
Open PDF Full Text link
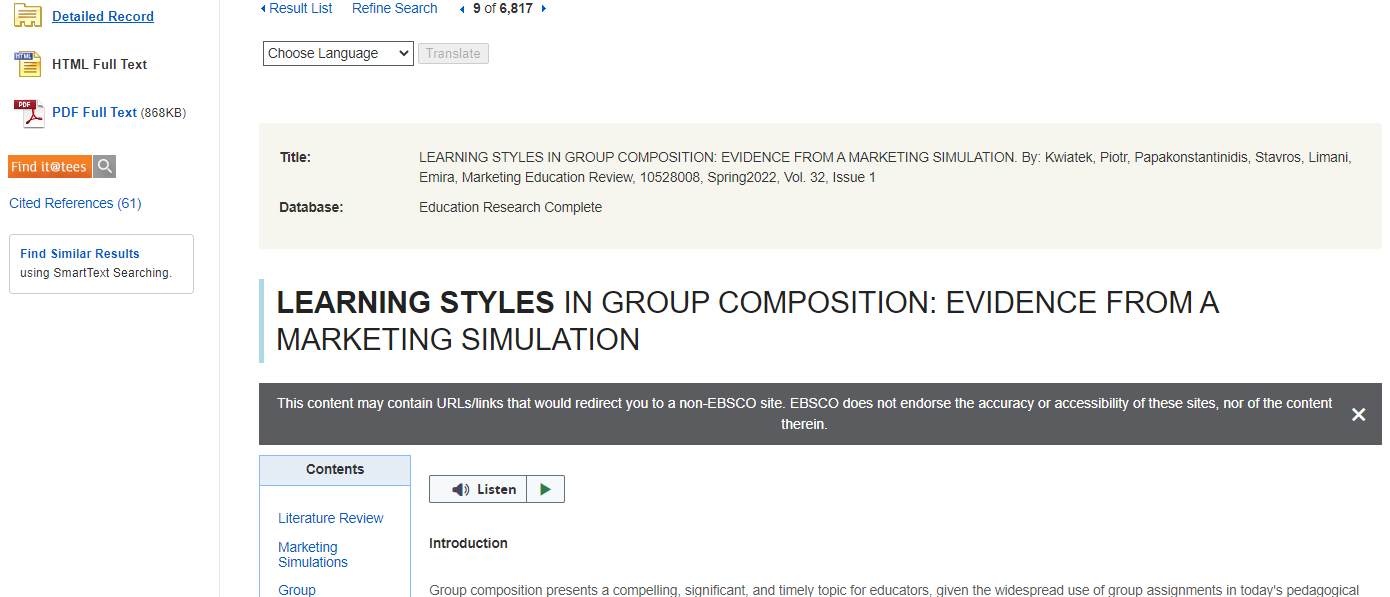pyautogui.click(x=94, y=112)
